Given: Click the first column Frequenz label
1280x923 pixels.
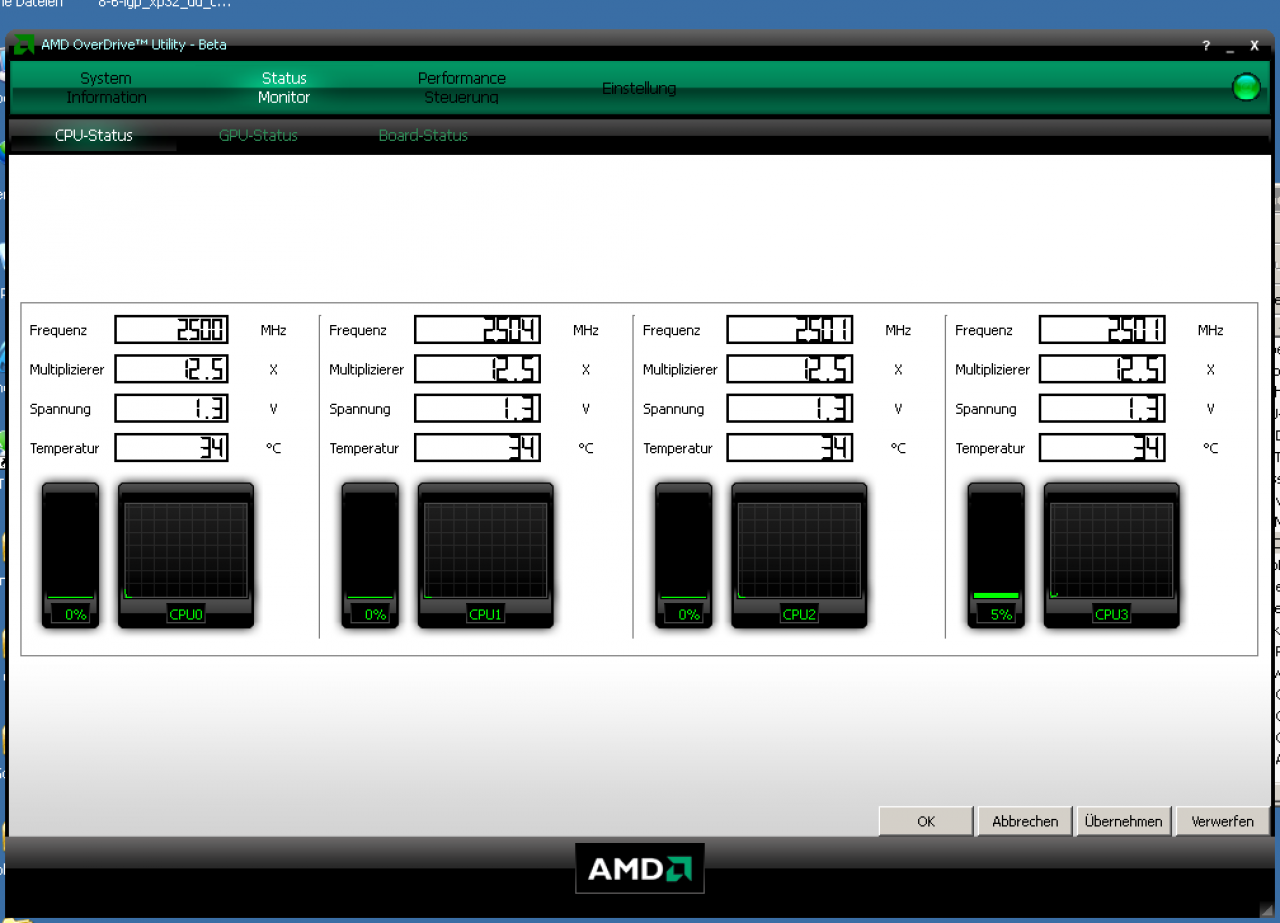Looking at the screenshot, I should click(58, 330).
